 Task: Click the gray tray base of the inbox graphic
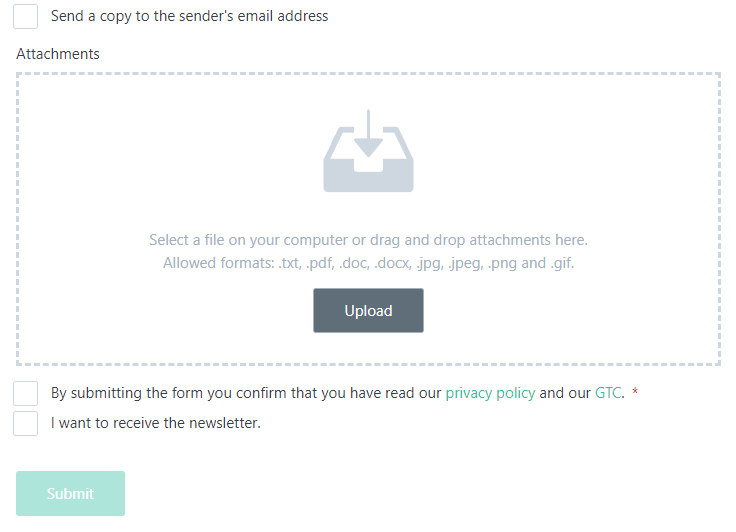coord(368,176)
